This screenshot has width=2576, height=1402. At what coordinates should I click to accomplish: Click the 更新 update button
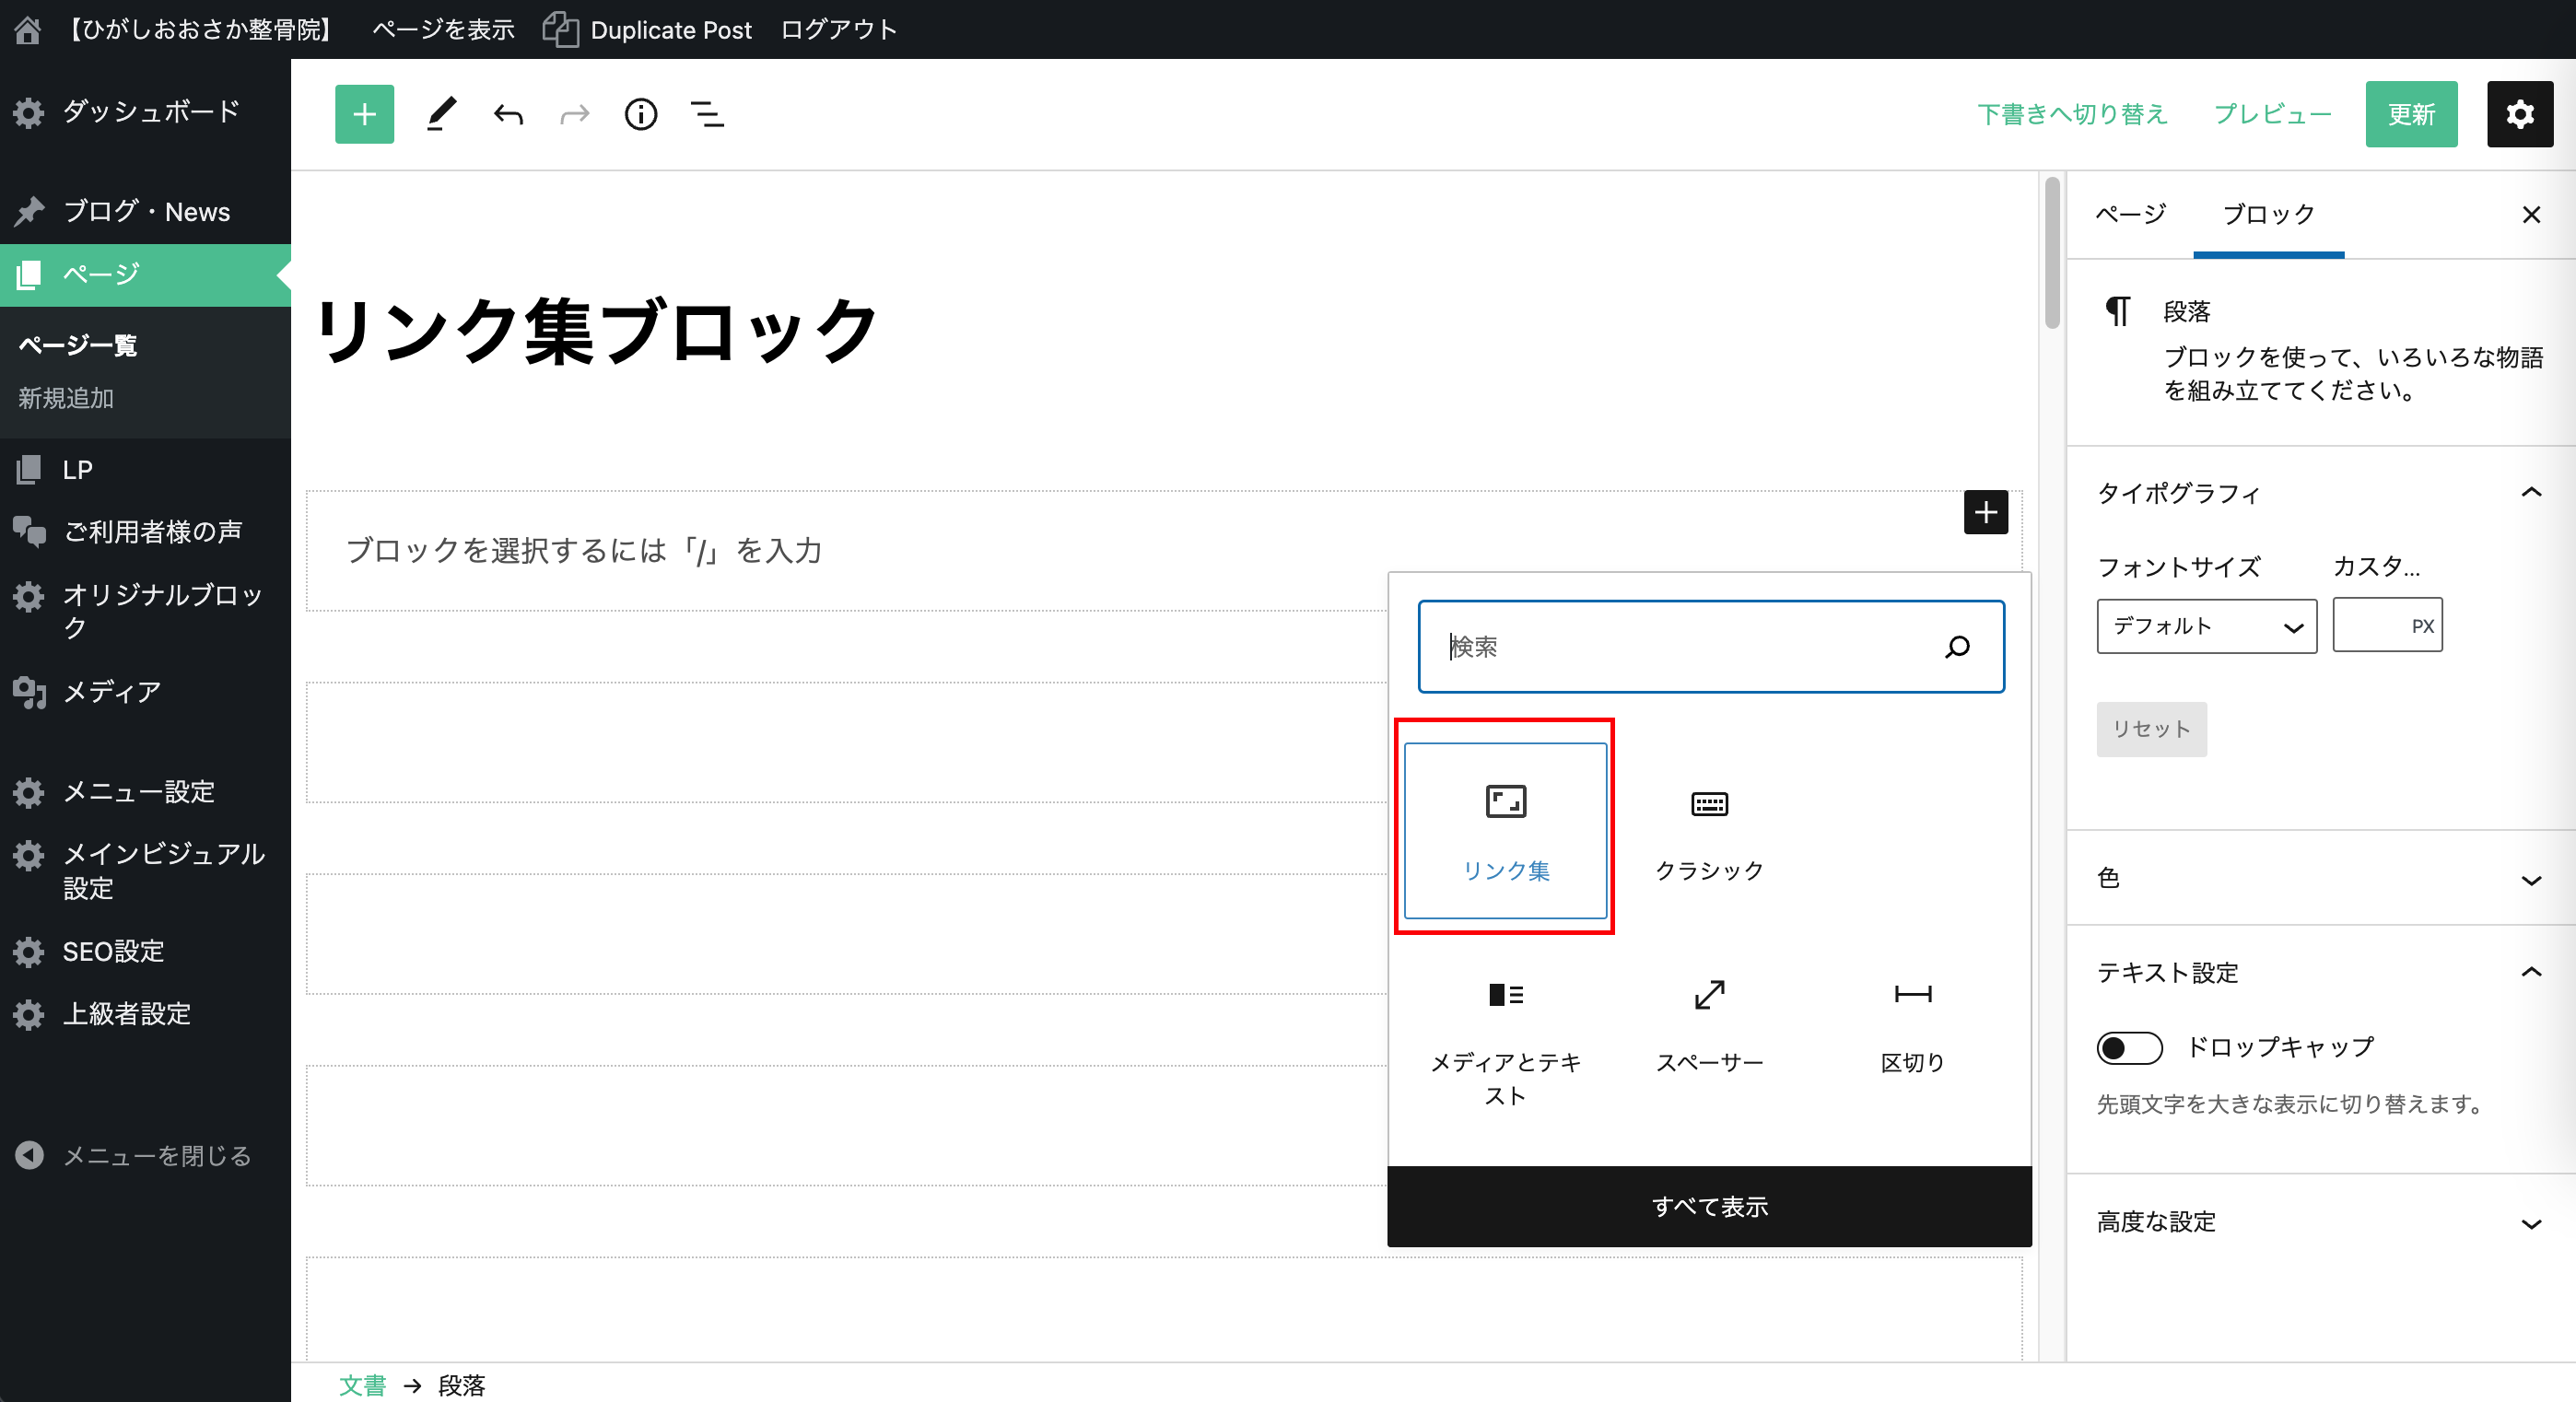[2410, 114]
